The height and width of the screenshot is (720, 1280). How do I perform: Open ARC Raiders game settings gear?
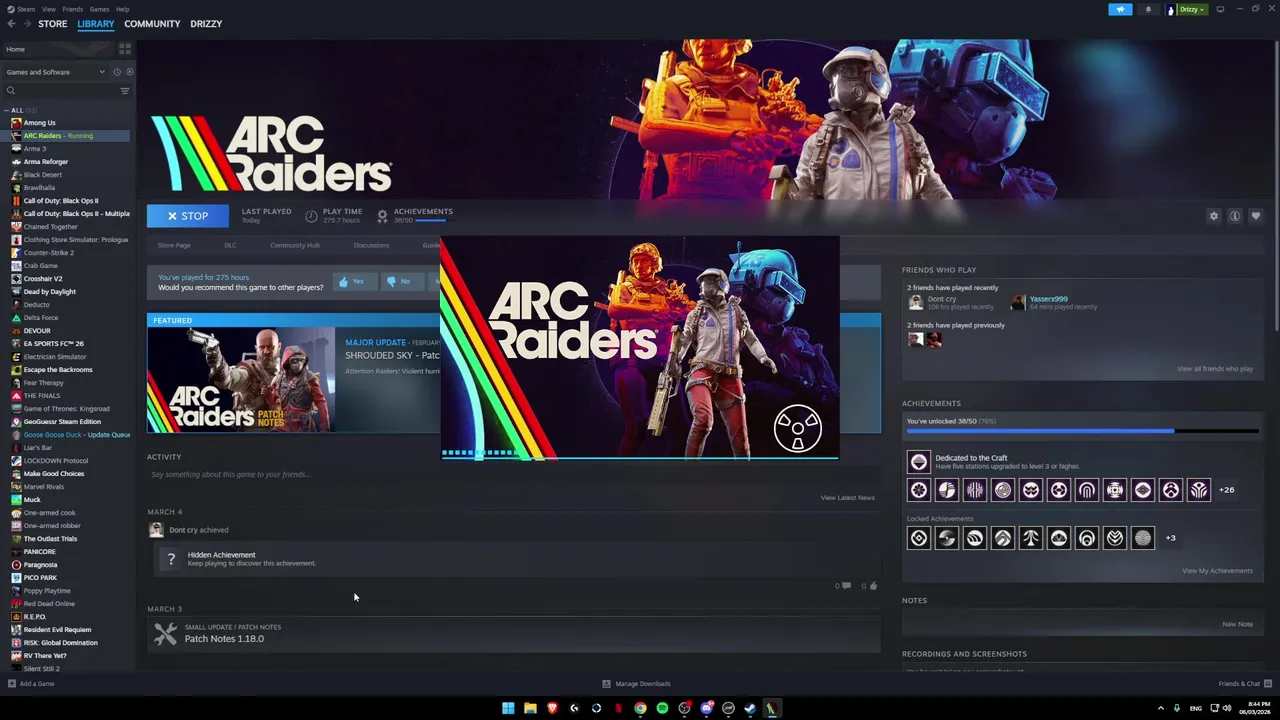point(1214,216)
